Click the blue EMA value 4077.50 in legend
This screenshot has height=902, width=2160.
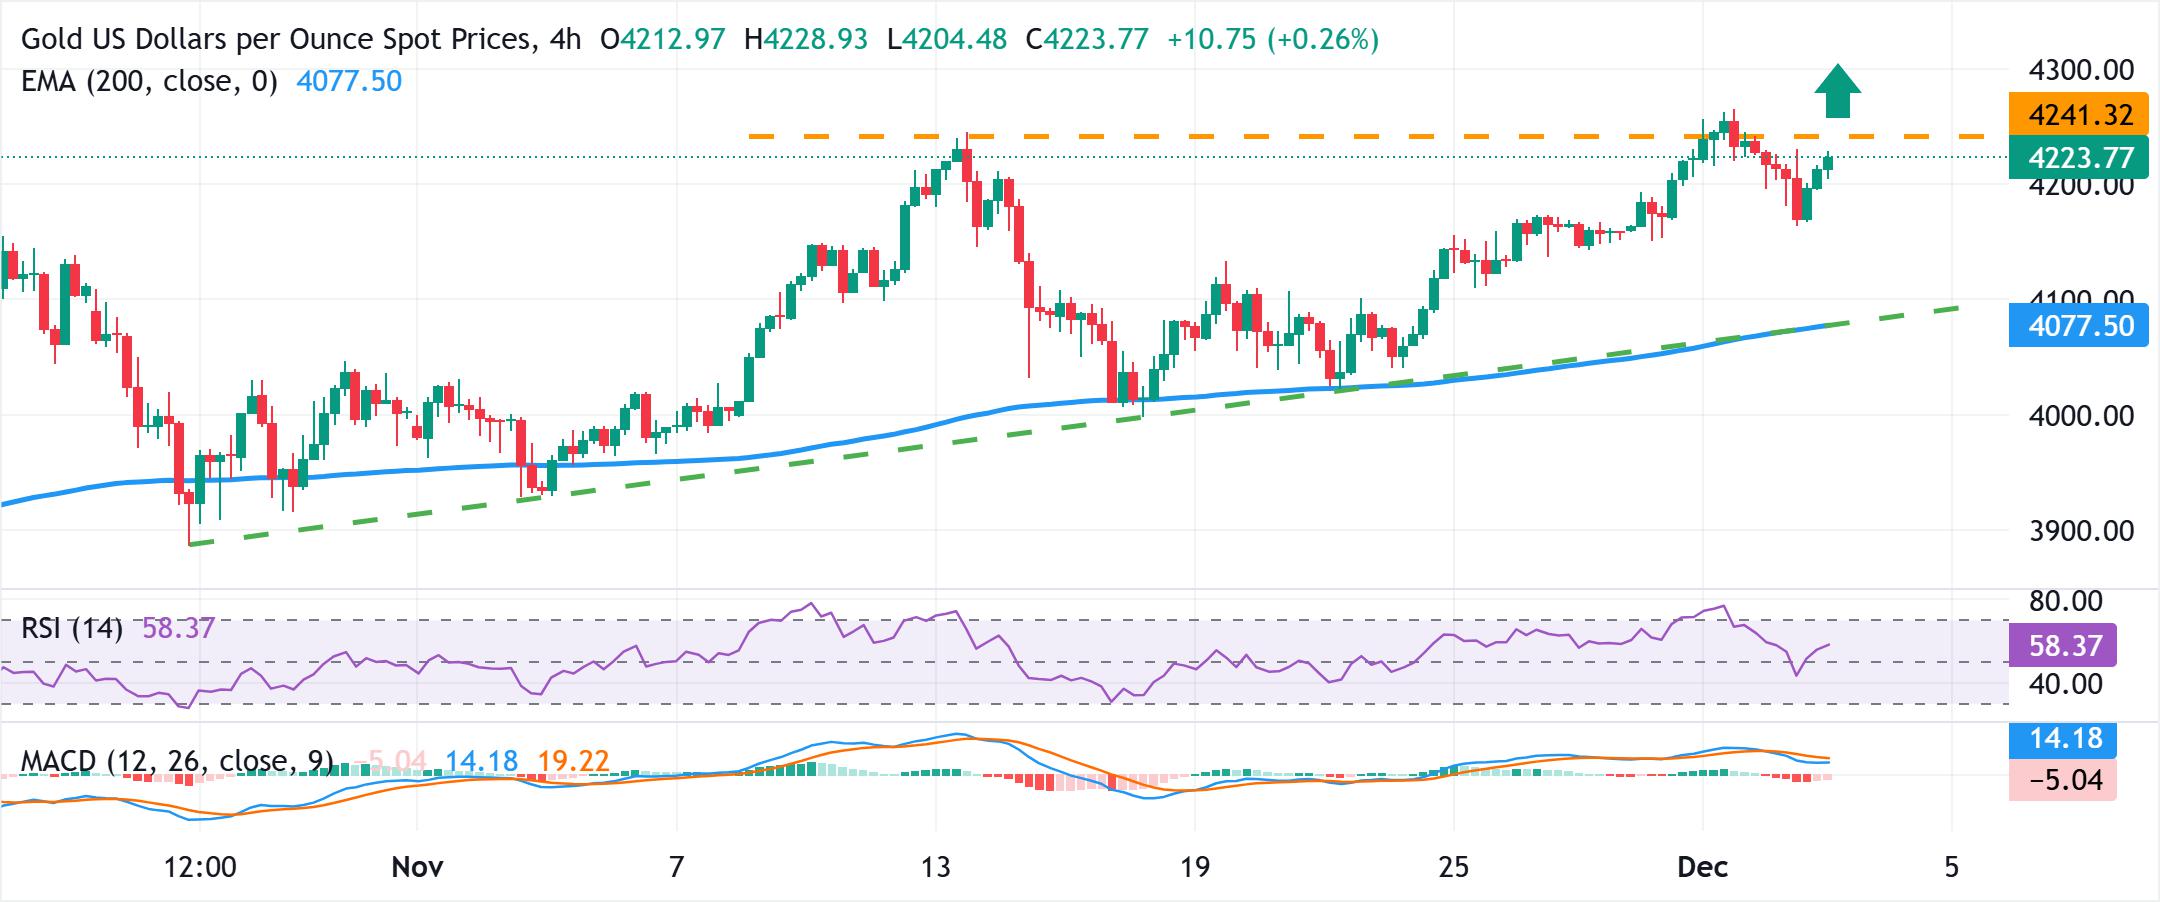click(x=349, y=81)
